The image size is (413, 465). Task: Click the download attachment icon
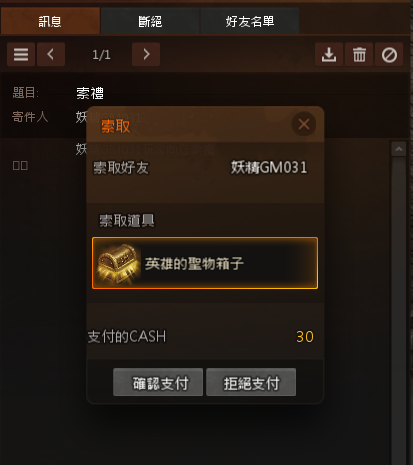pos(329,54)
